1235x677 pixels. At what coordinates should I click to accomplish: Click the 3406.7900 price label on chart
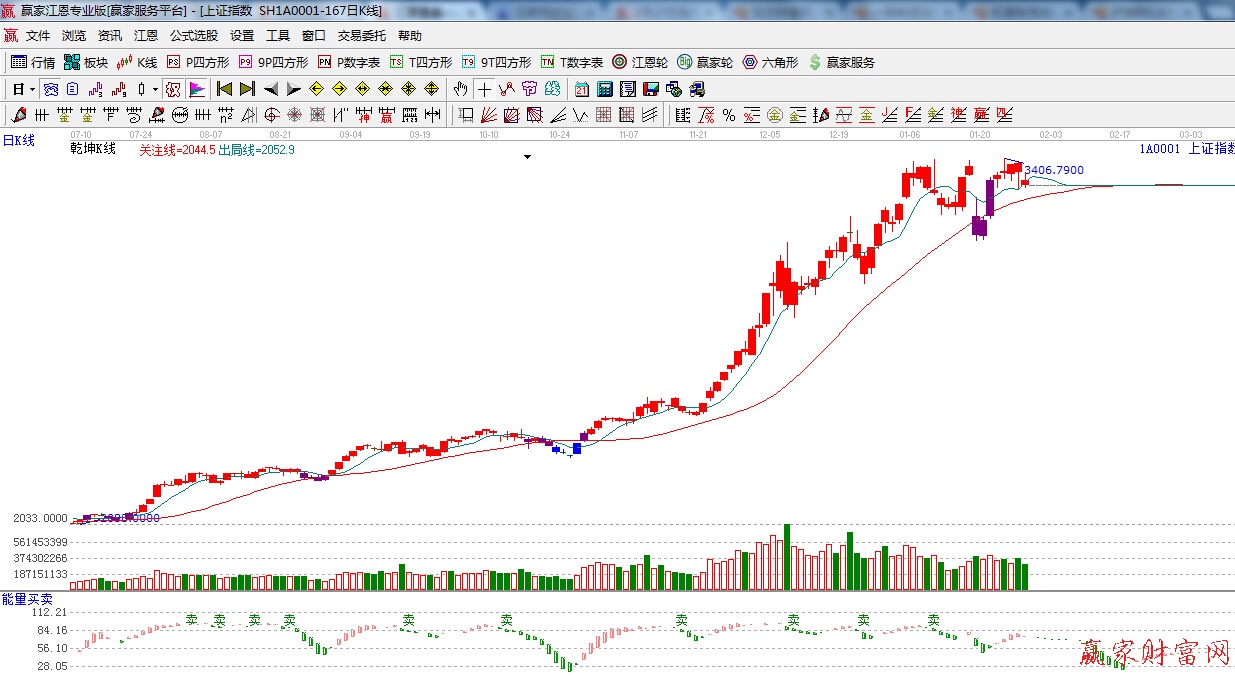pyautogui.click(x=1054, y=171)
